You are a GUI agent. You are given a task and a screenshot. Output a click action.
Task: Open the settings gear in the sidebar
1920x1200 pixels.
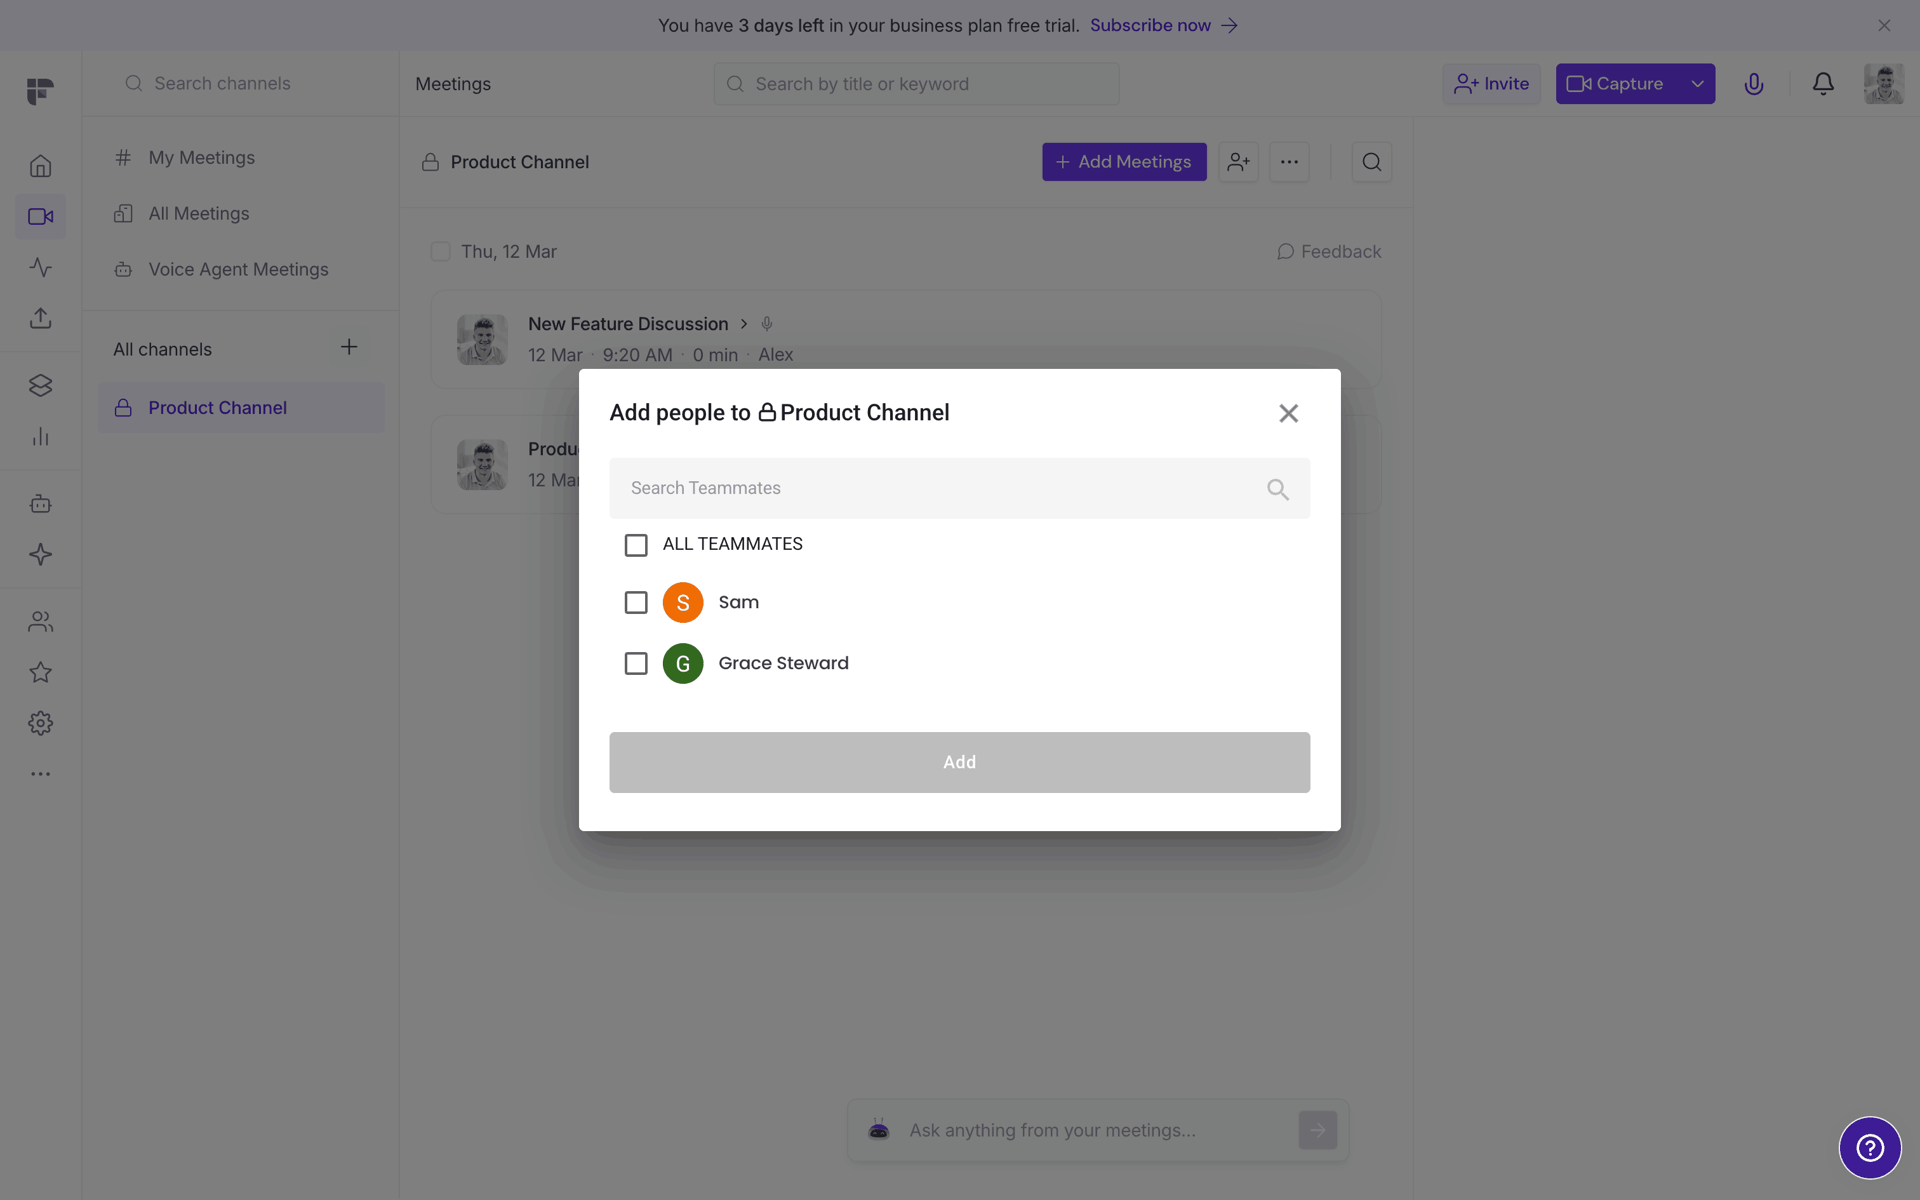click(40, 723)
